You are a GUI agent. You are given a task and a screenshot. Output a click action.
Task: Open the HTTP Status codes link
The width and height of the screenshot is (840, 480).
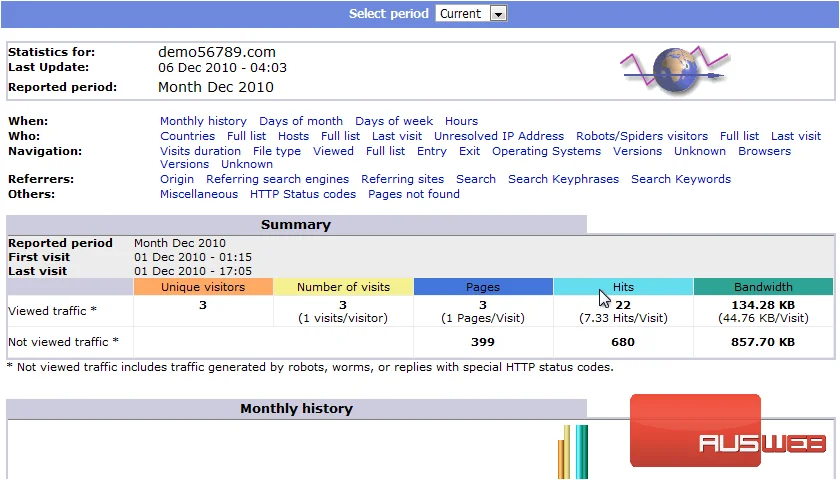303,194
